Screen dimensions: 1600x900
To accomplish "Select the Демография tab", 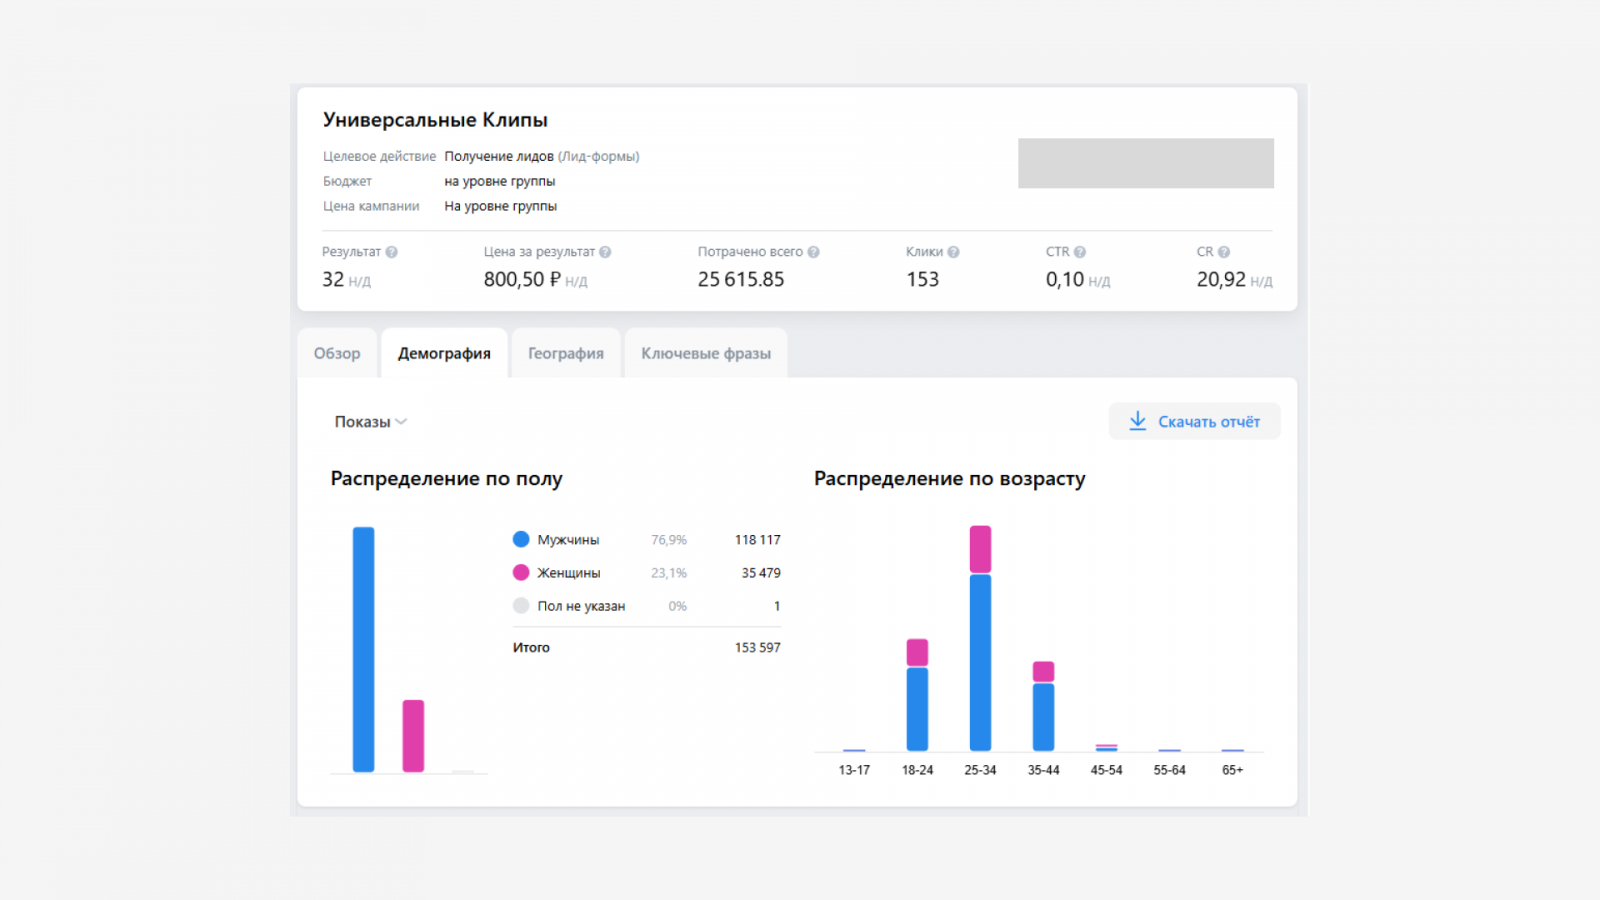I will point(444,353).
